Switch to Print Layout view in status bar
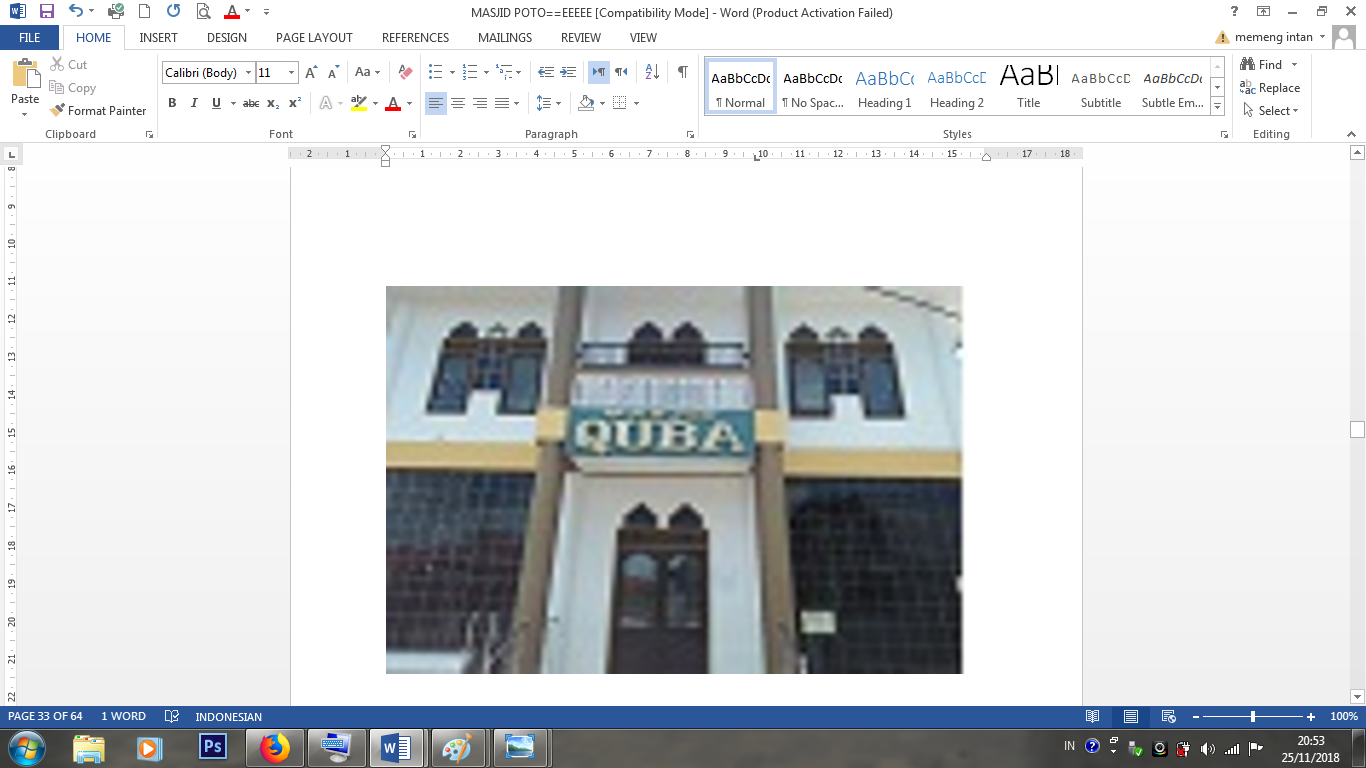The height and width of the screenshot is (768, 1366). pyautogui.click(x=1131, y=717)
